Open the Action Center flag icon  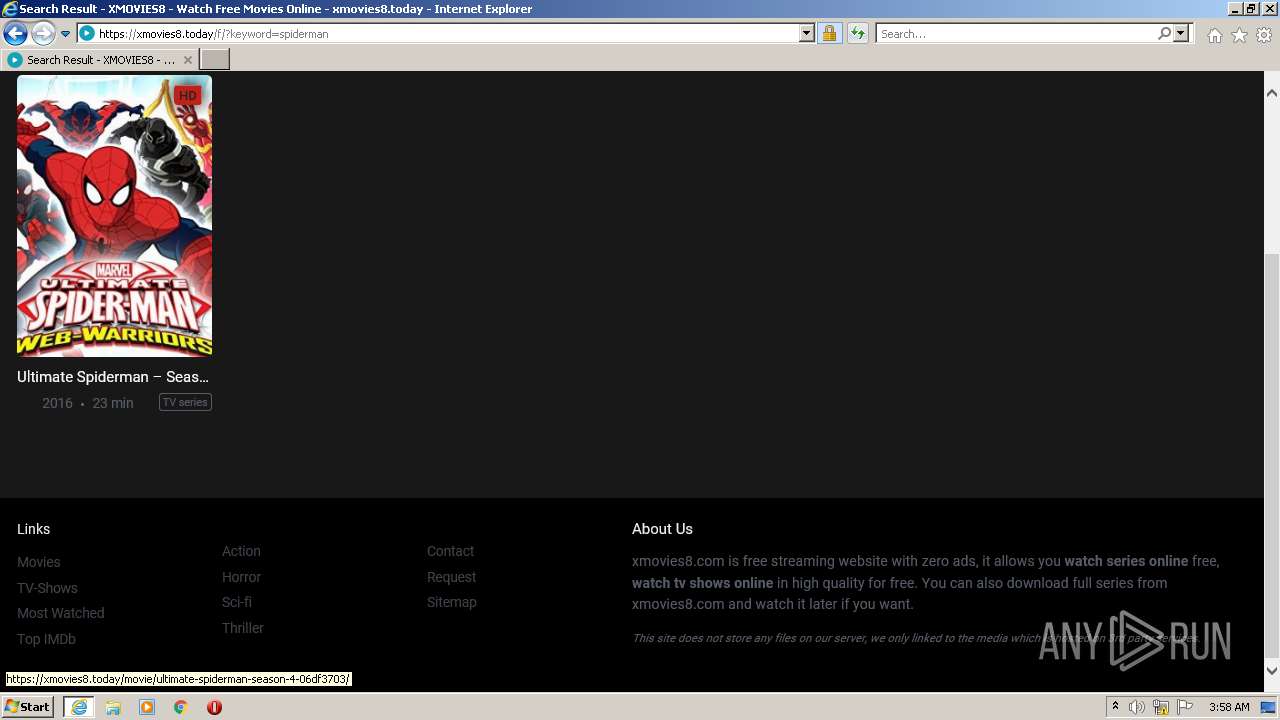click(x=1185, y=707)
